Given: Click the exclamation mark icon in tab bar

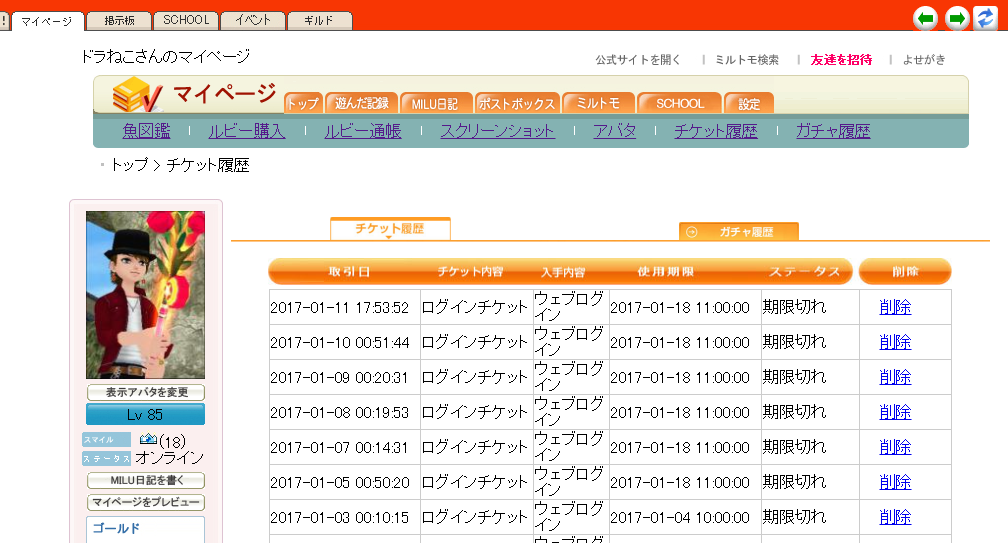Looking at the screenshot, I should click(5, 21).
